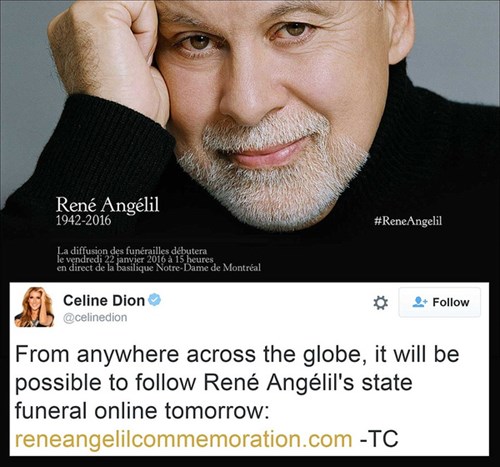Click the Celine Dion display name
Image resolution: width=500 pixels, height=467 pixels.
(104, 300)
